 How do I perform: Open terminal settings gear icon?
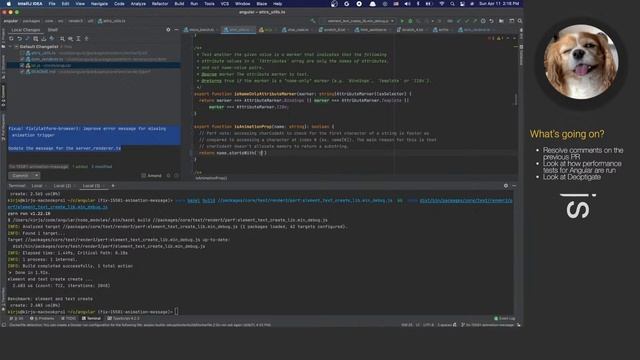506,186
